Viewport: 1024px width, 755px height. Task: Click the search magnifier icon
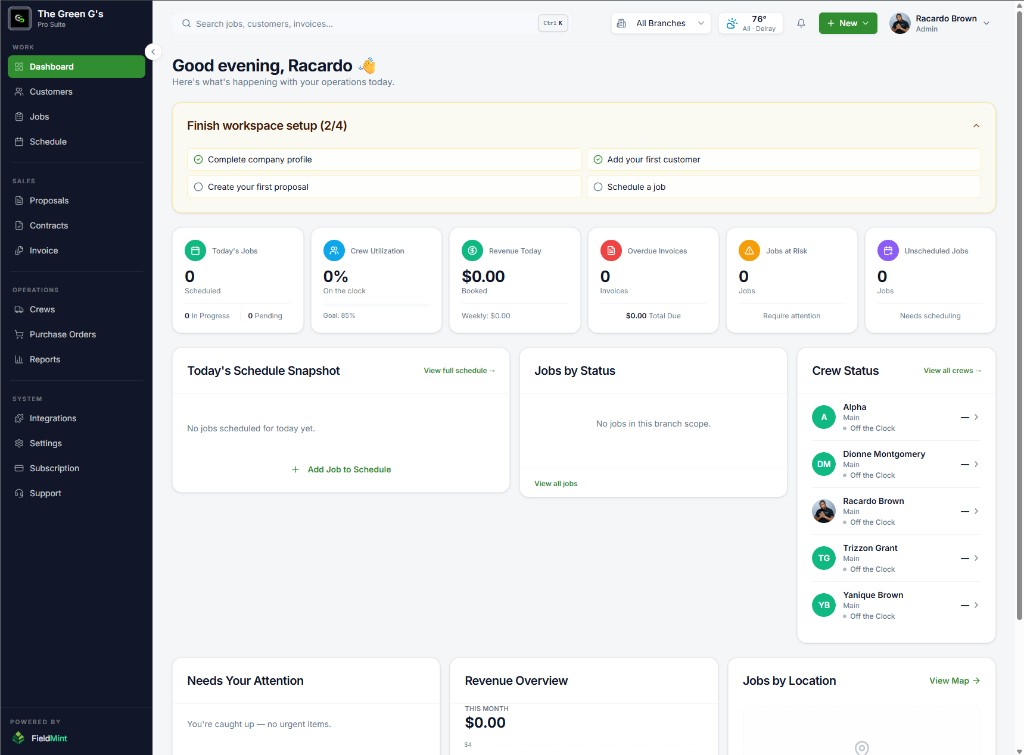click(186, 24)
